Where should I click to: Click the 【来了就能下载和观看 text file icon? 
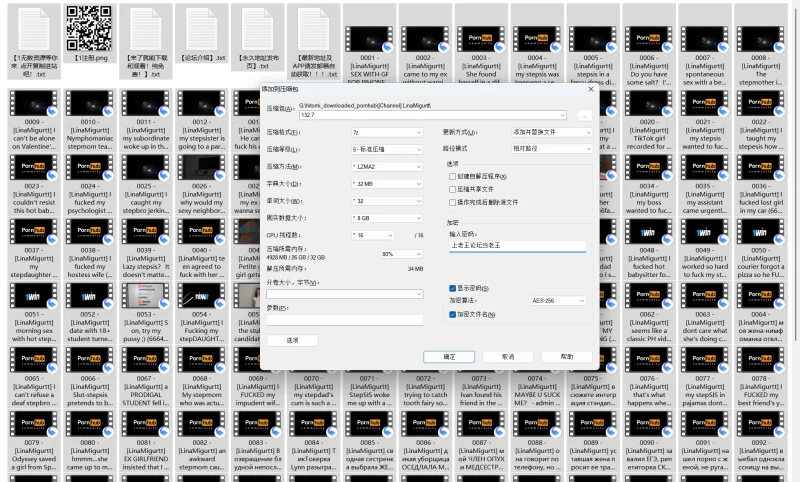coord(145,28)
